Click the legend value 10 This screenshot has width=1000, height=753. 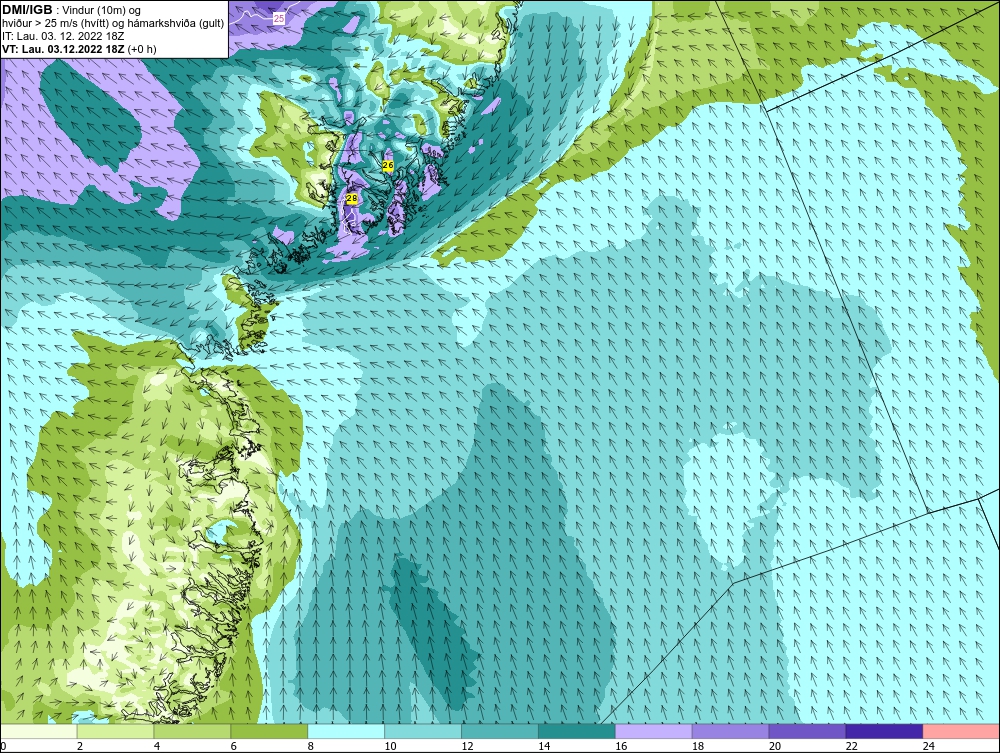coord(390,746)
